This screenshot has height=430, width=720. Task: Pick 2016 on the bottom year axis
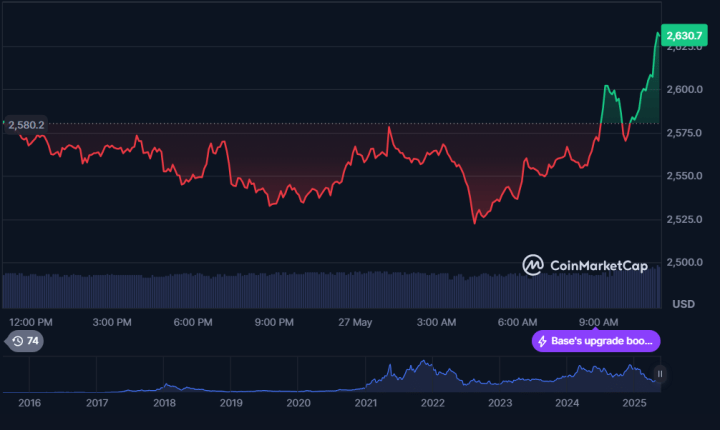[x=30, y=402]
